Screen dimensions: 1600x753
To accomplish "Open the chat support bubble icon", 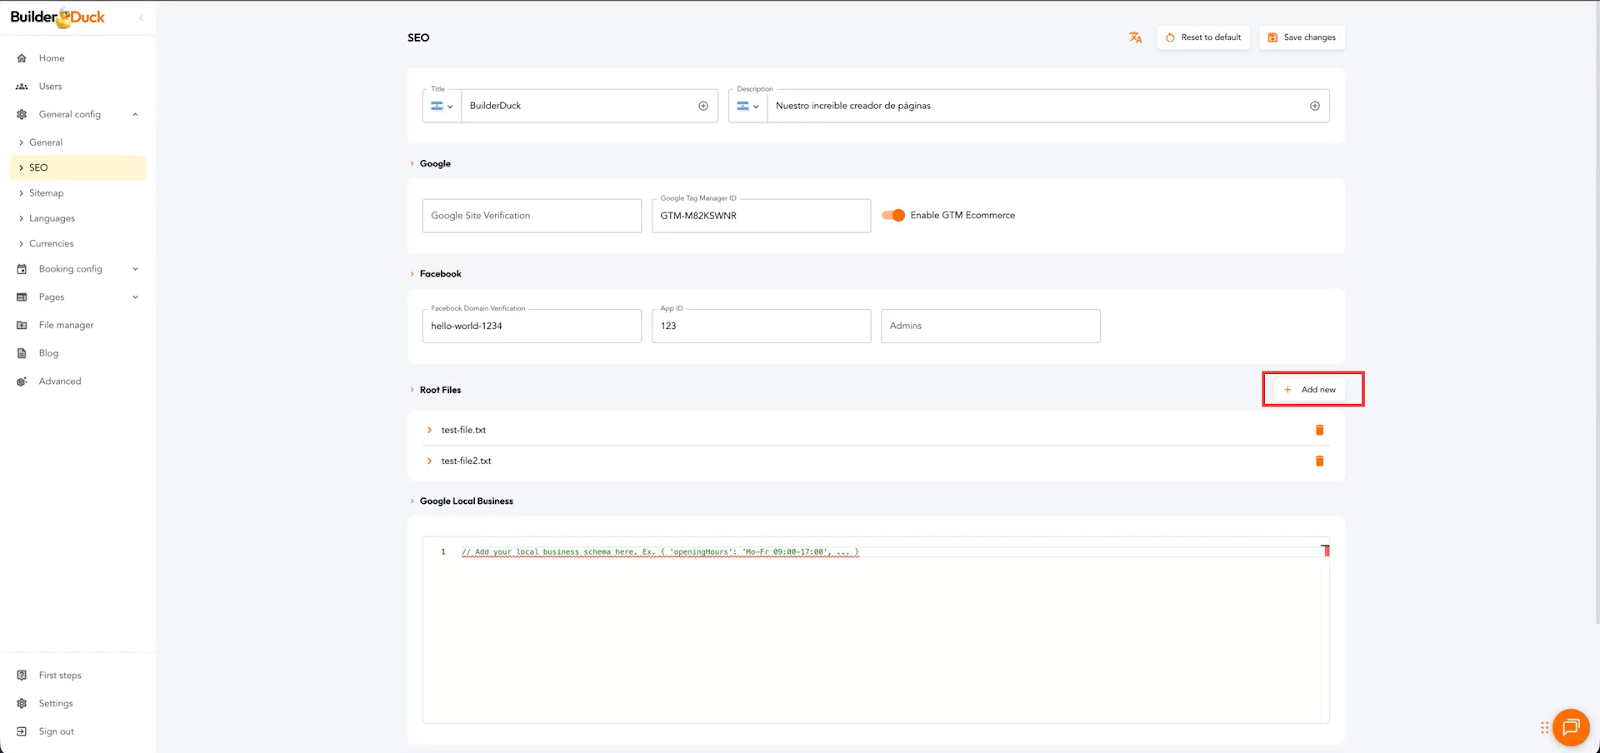I will click(x=1570, y=727).
